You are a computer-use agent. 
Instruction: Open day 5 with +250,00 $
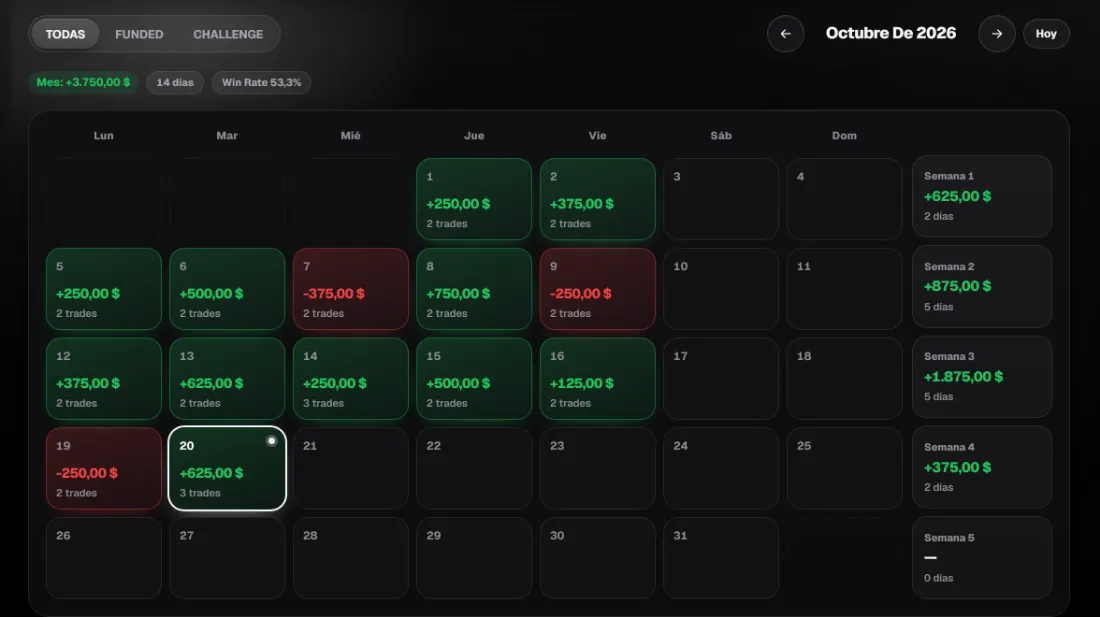pos(103,289)
